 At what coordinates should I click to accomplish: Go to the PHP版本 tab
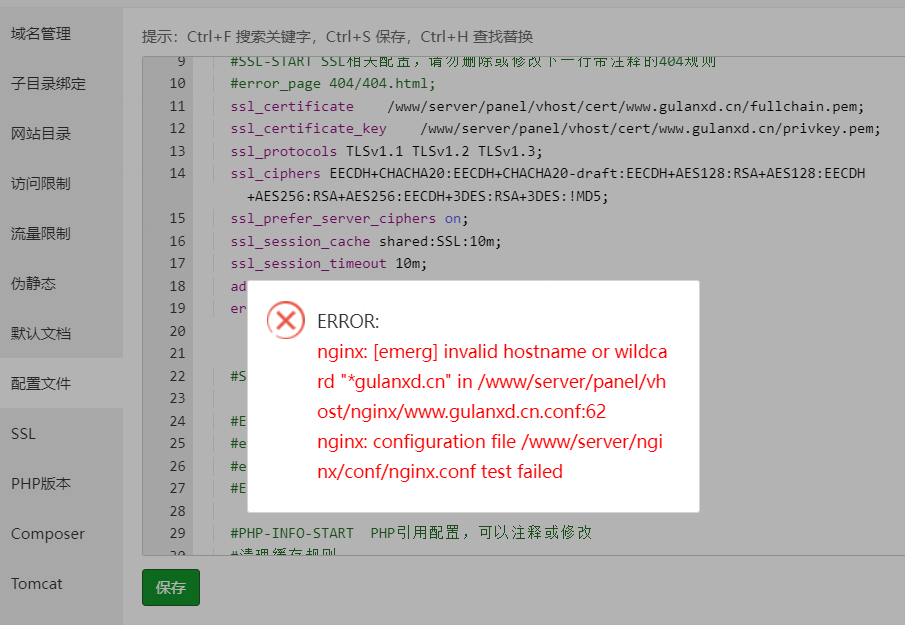point(41,484)
